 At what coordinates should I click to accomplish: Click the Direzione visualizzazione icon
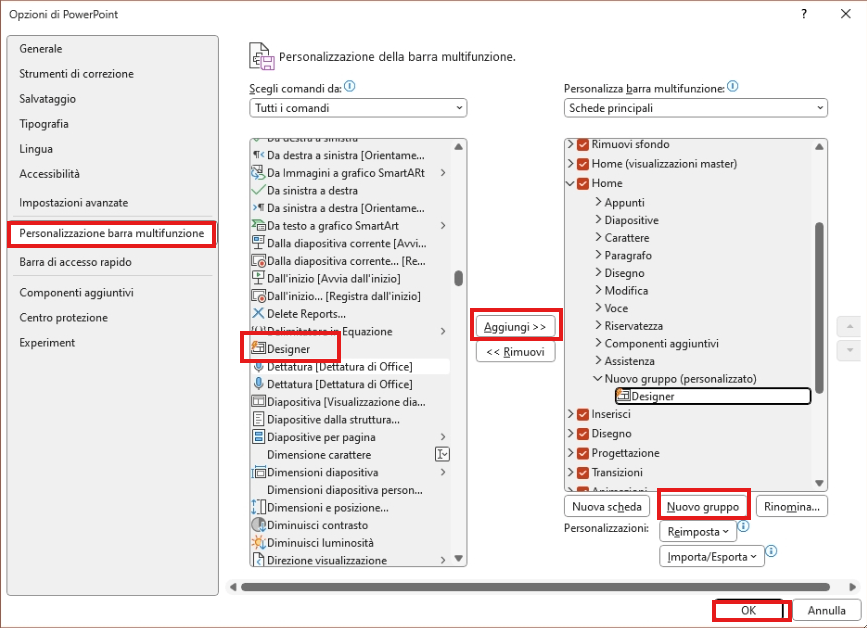click(x=258, y=560)
